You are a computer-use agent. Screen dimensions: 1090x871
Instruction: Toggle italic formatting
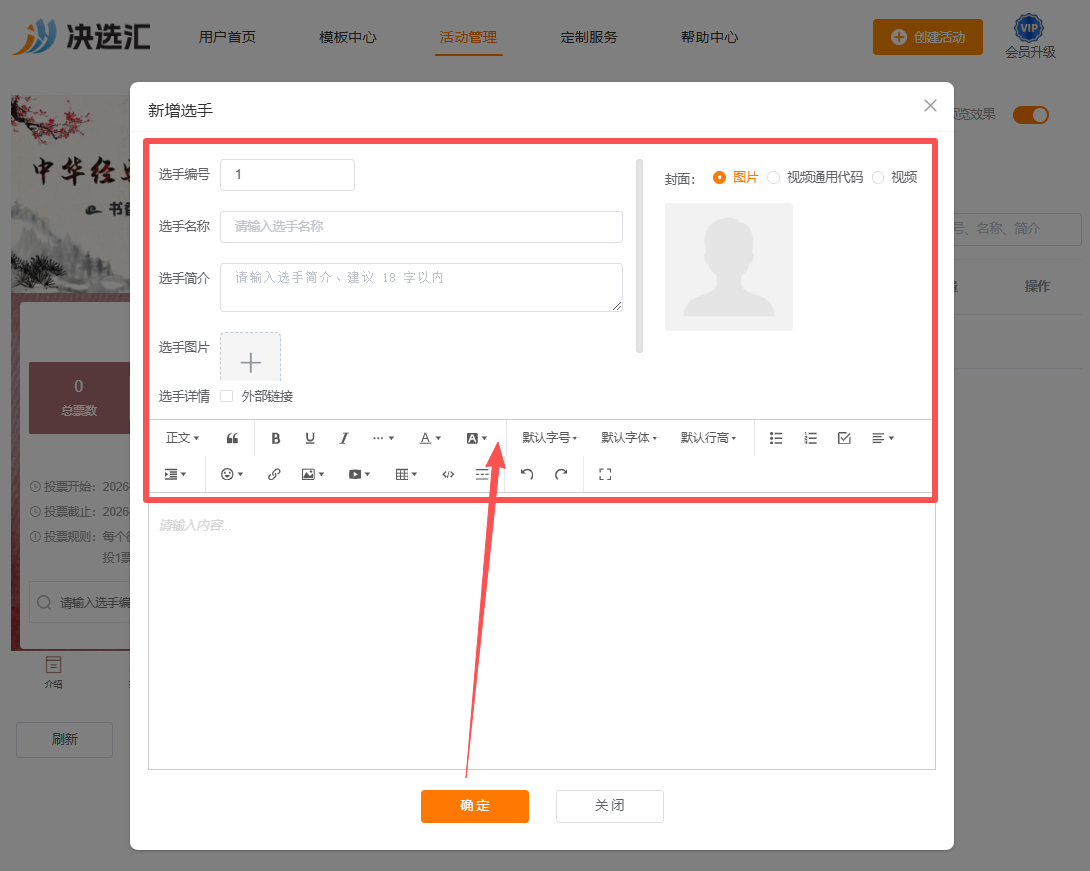(x=344, y=438)
